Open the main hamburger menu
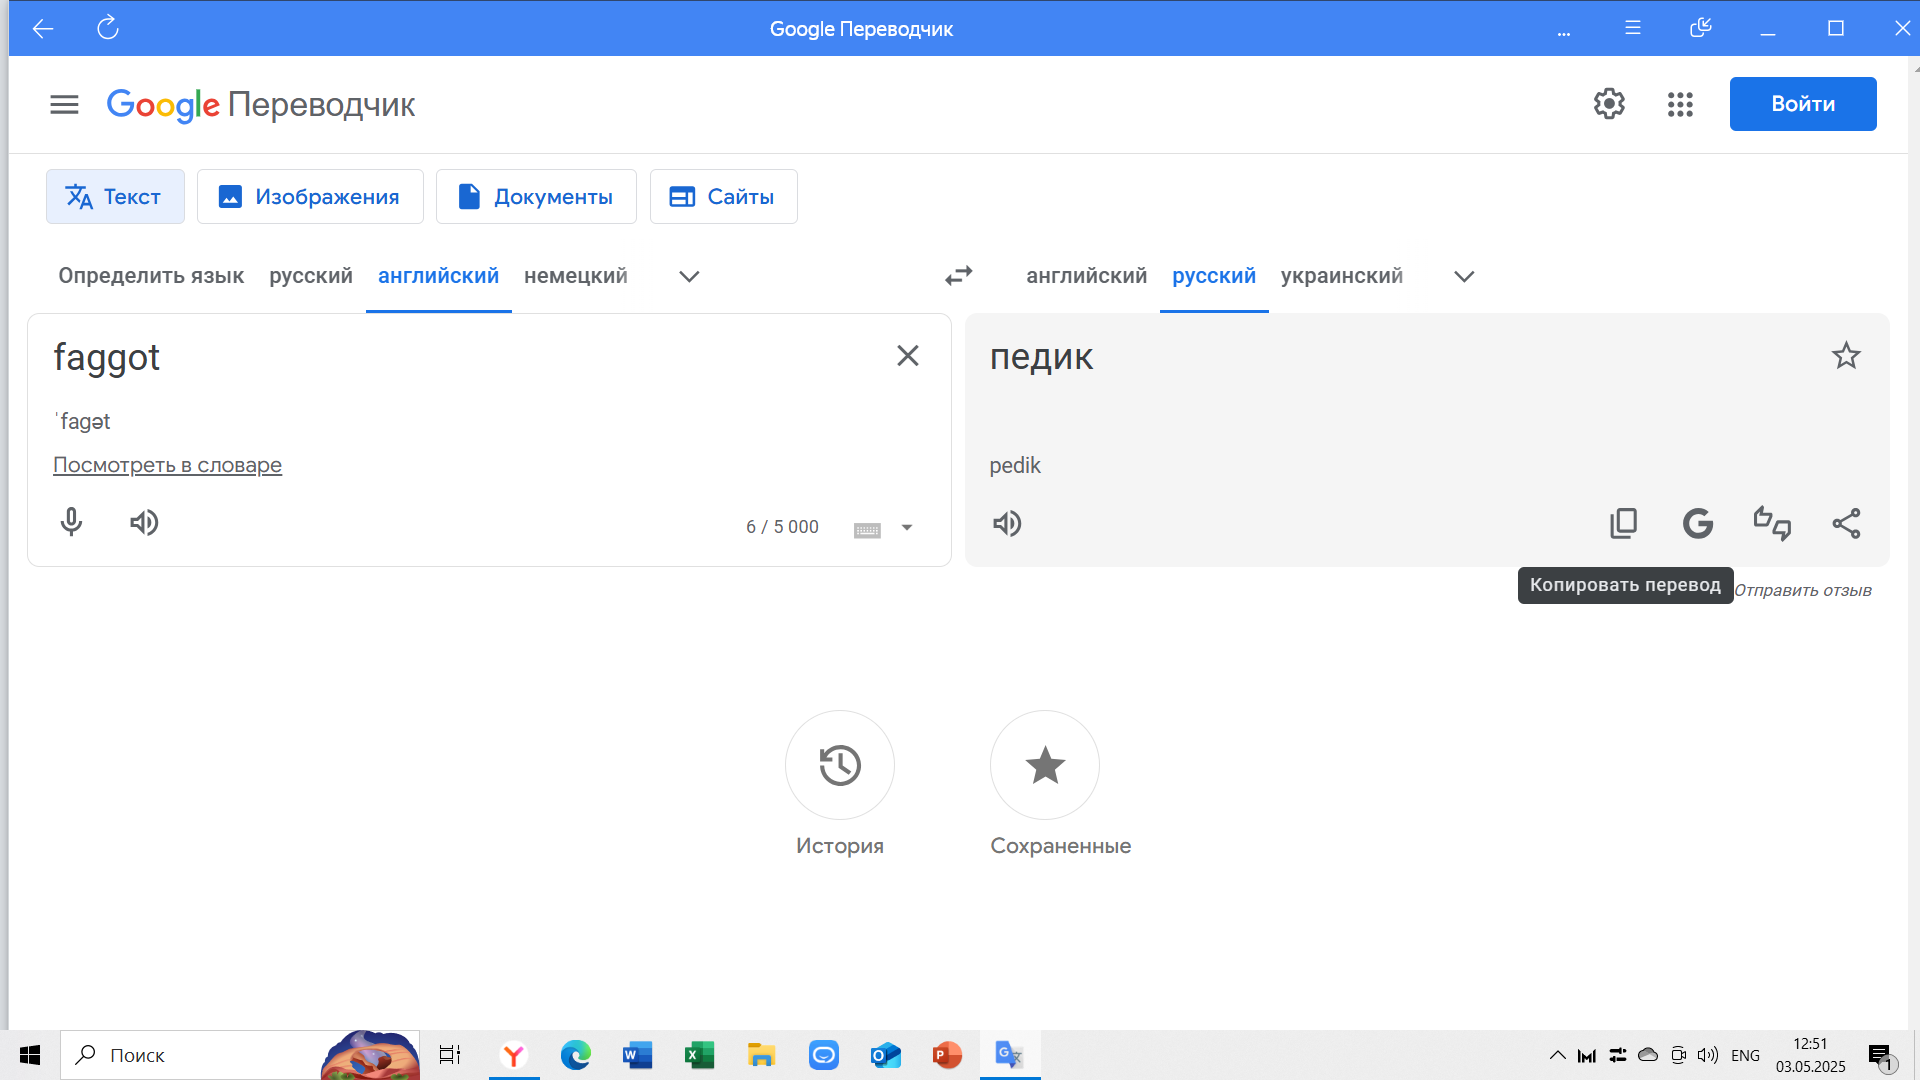 click(x=64, y=104)
